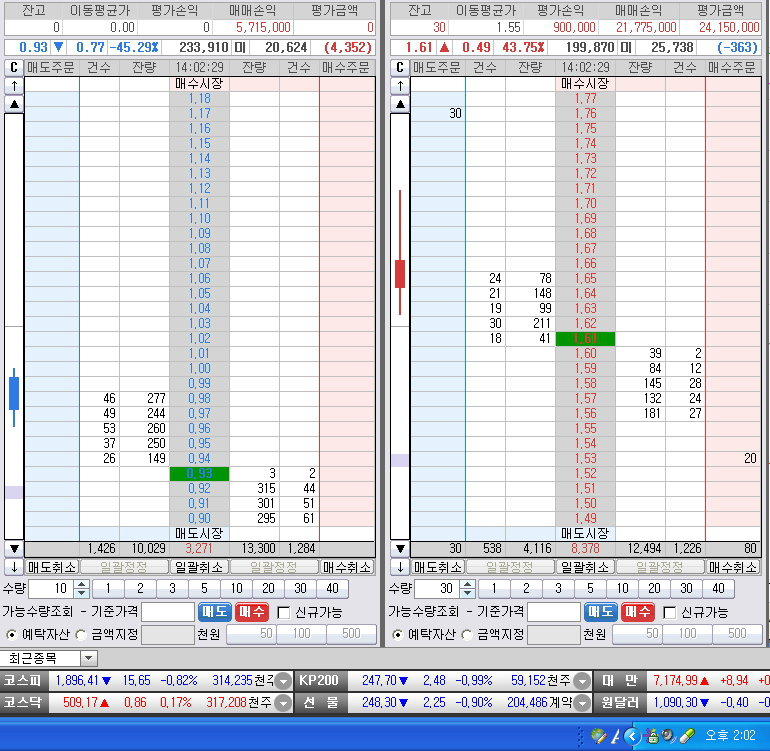Viewport: 770px width, 751px height.
Task: Click the 기준가격 input field in left panel
Action: pos(167,611)
